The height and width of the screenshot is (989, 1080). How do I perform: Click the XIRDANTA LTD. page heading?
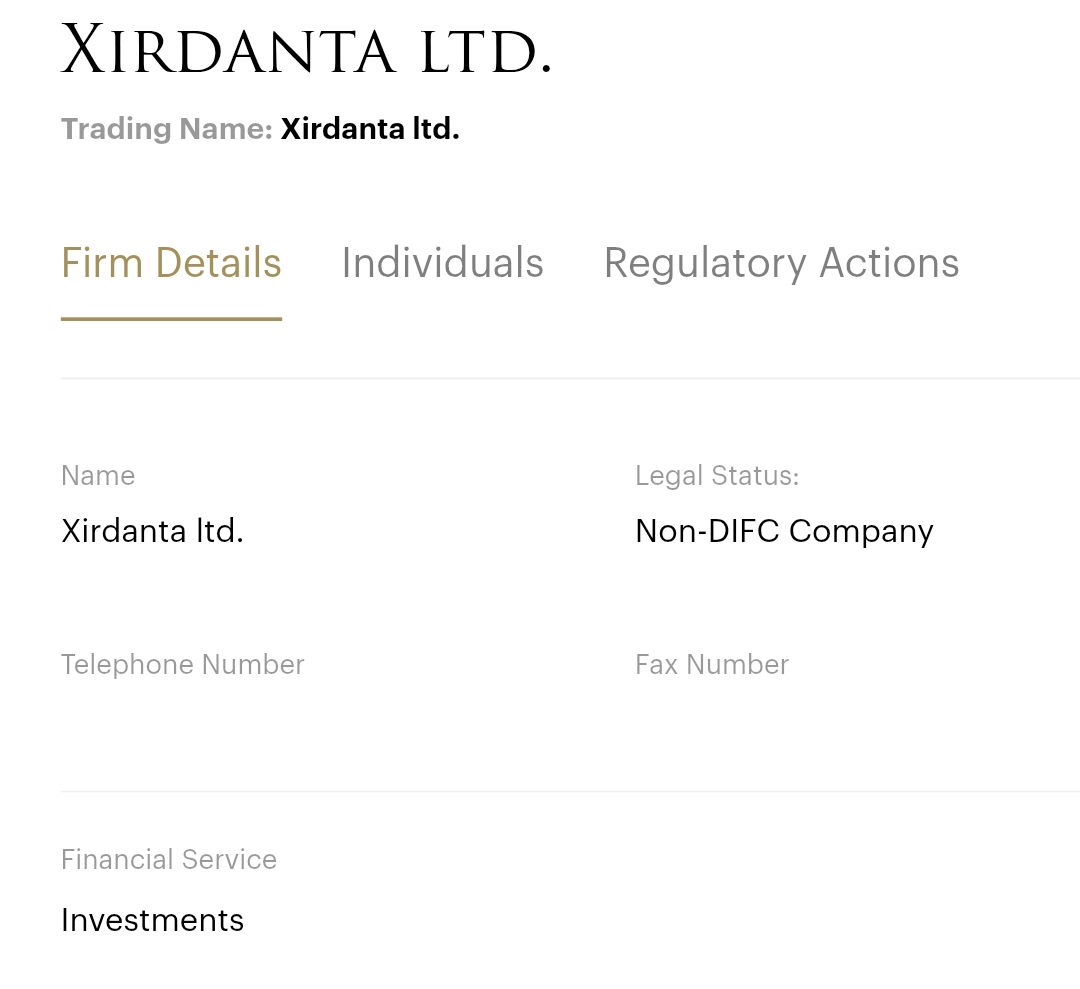[306, 51]
